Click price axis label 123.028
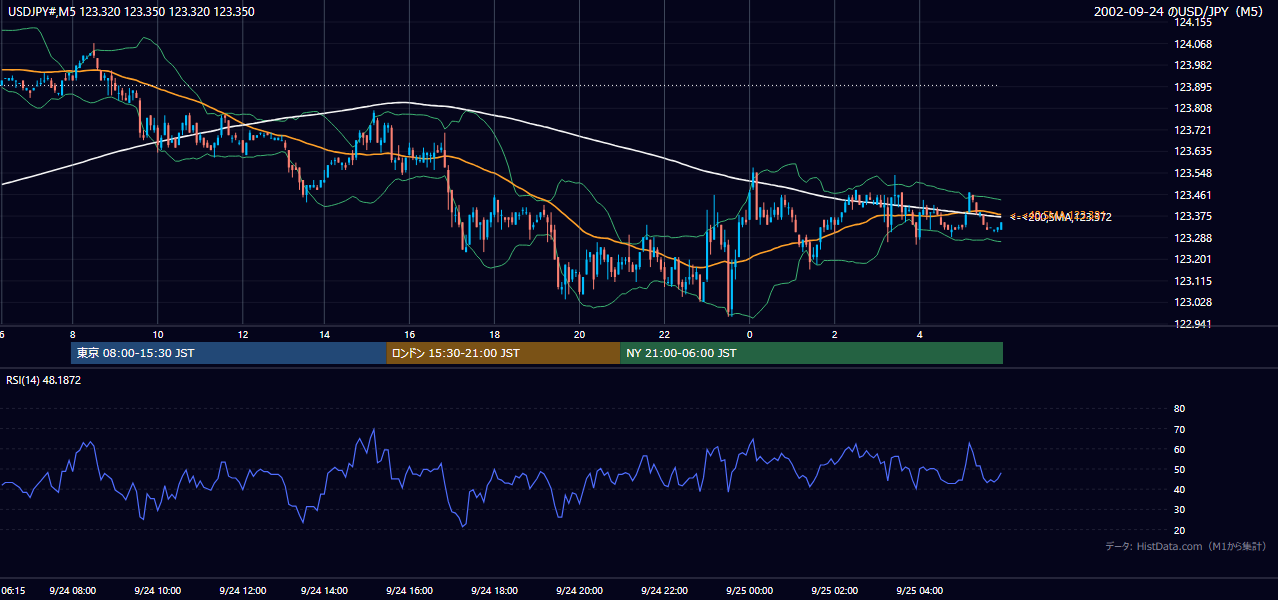The height and width of the screenshot is (600, 1278). [1192, 302]
